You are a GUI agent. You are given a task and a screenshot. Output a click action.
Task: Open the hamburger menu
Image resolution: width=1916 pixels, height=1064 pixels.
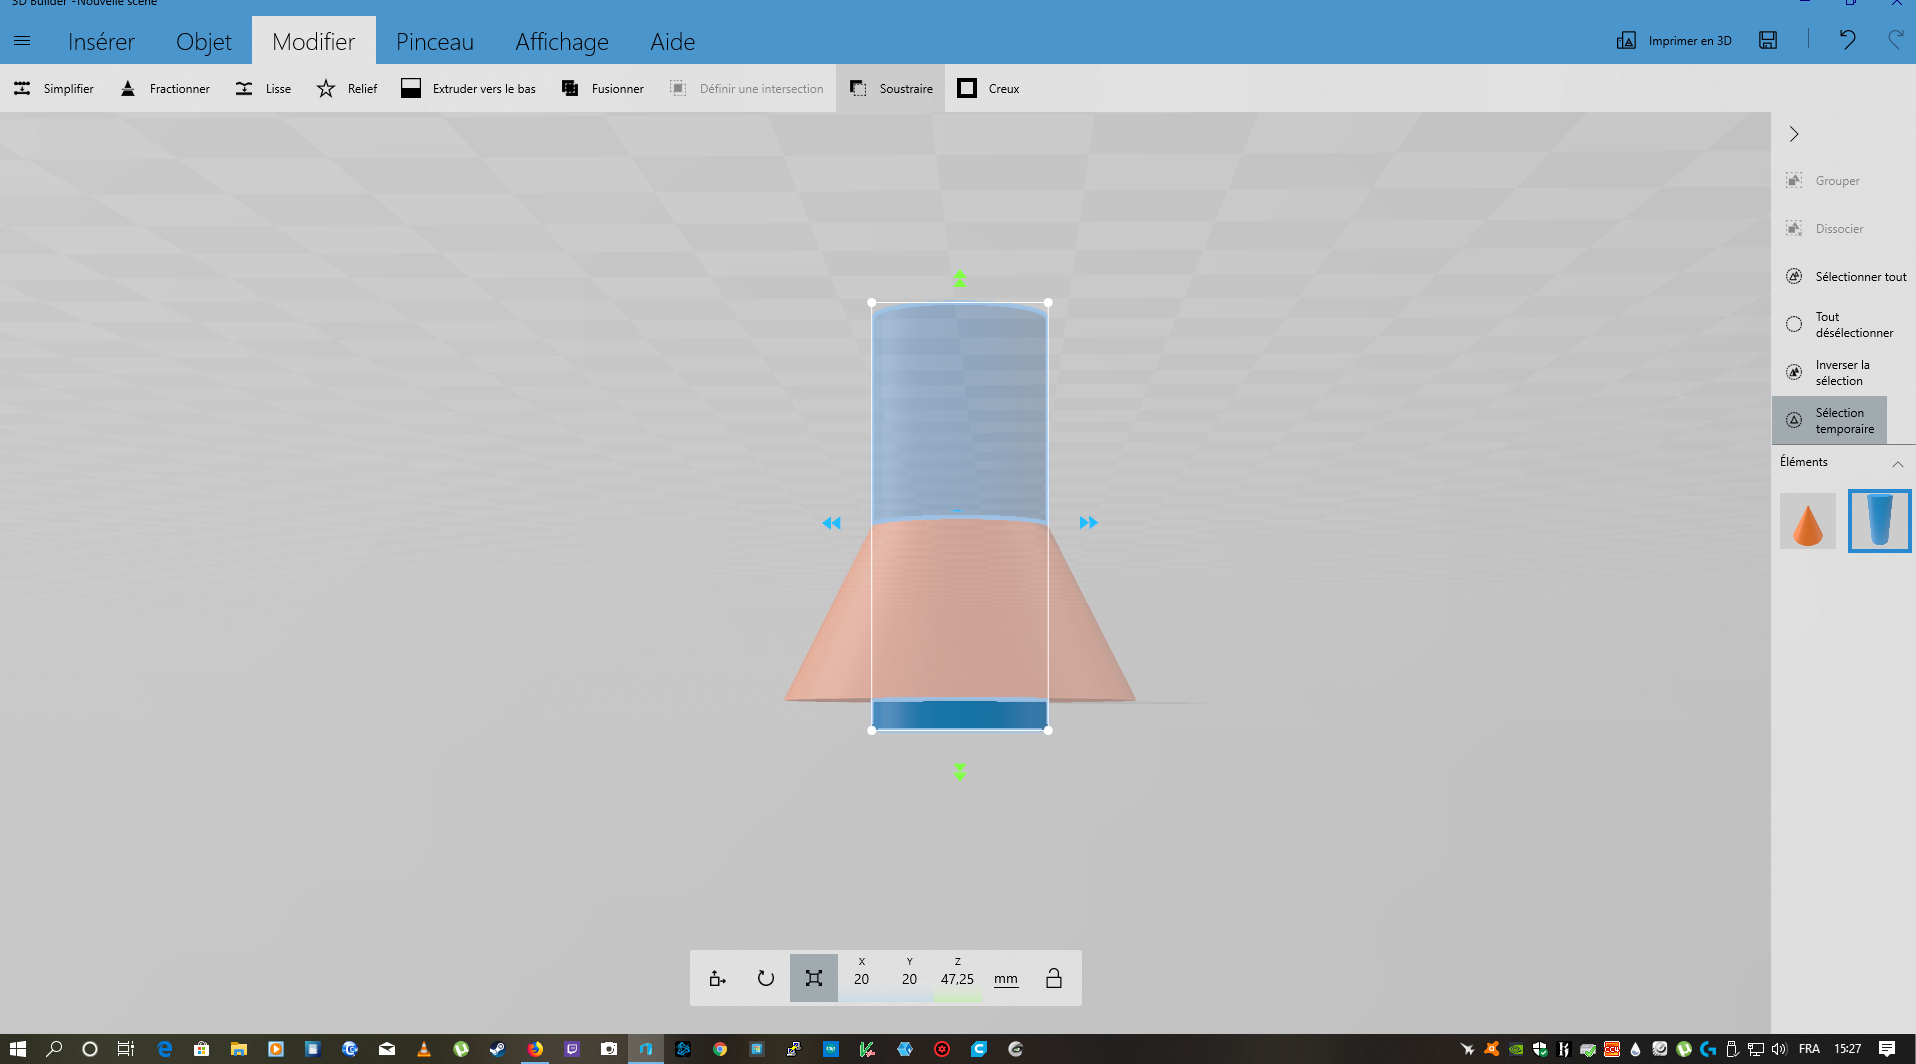click(x=22, y=41)
